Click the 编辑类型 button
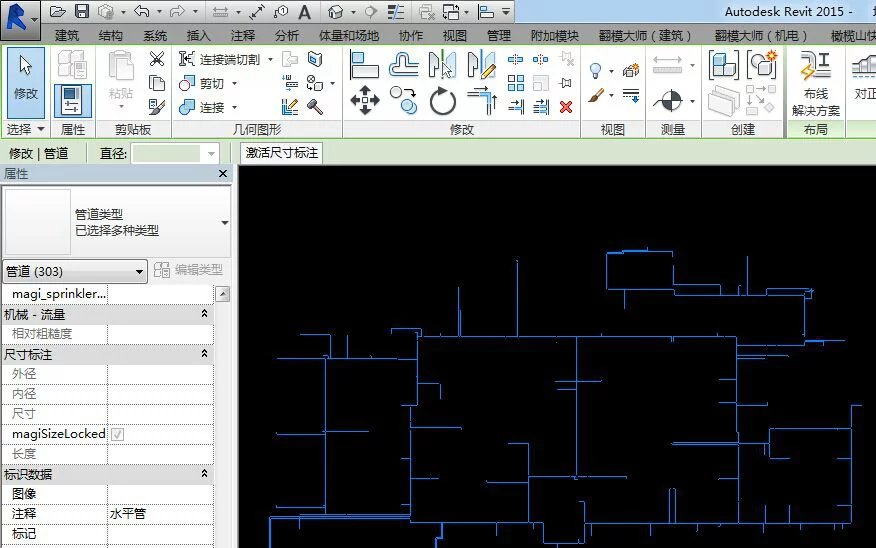This screenshot has width=876, height=548. pyautogui.click(x=189, y=270)
